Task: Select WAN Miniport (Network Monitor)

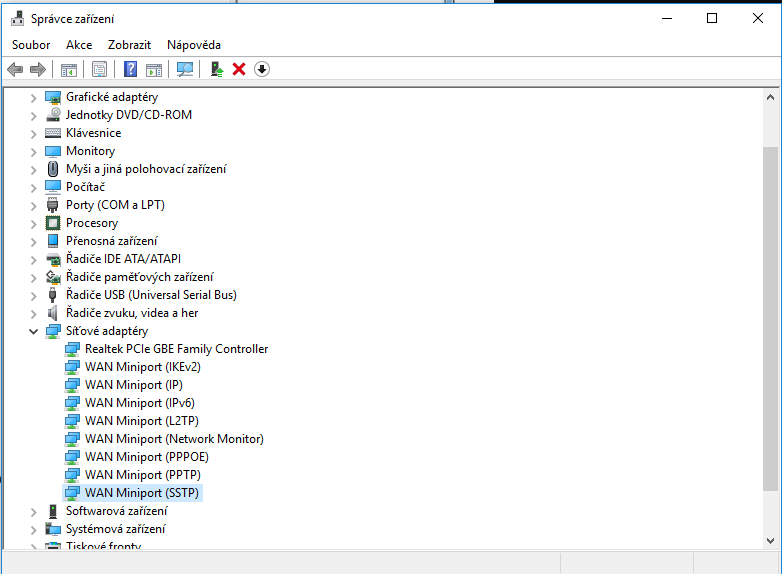Action: click(x=174, y=439)
